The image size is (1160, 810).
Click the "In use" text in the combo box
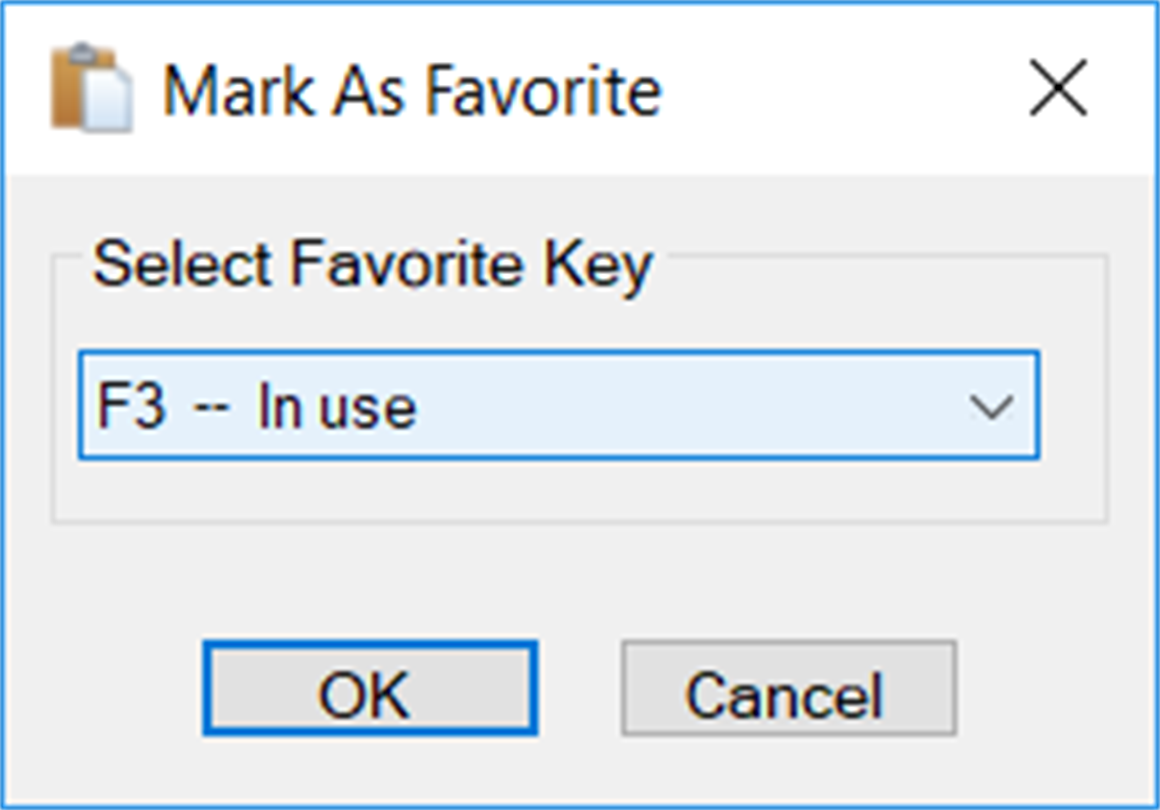coord(336,407)
